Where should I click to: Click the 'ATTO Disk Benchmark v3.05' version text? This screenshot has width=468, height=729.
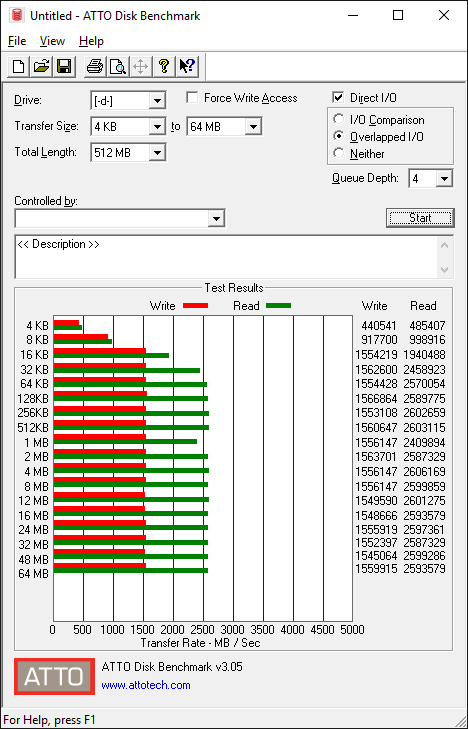click(172, 667)
